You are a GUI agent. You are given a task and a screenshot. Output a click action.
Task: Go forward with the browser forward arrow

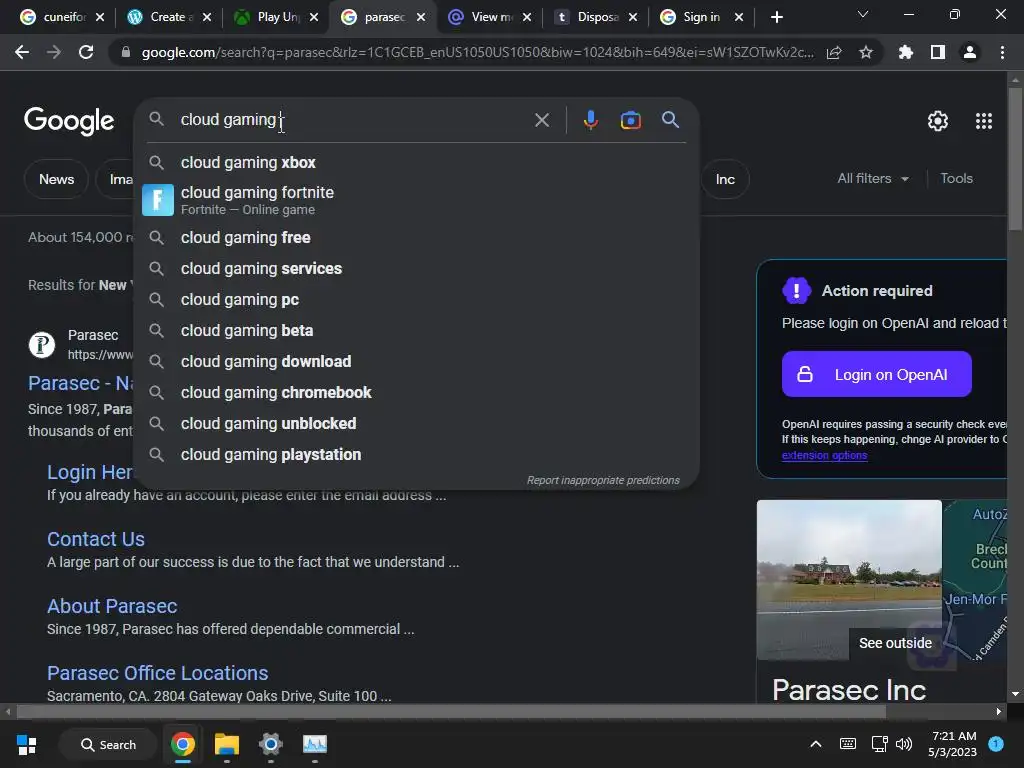click(54, 52)
